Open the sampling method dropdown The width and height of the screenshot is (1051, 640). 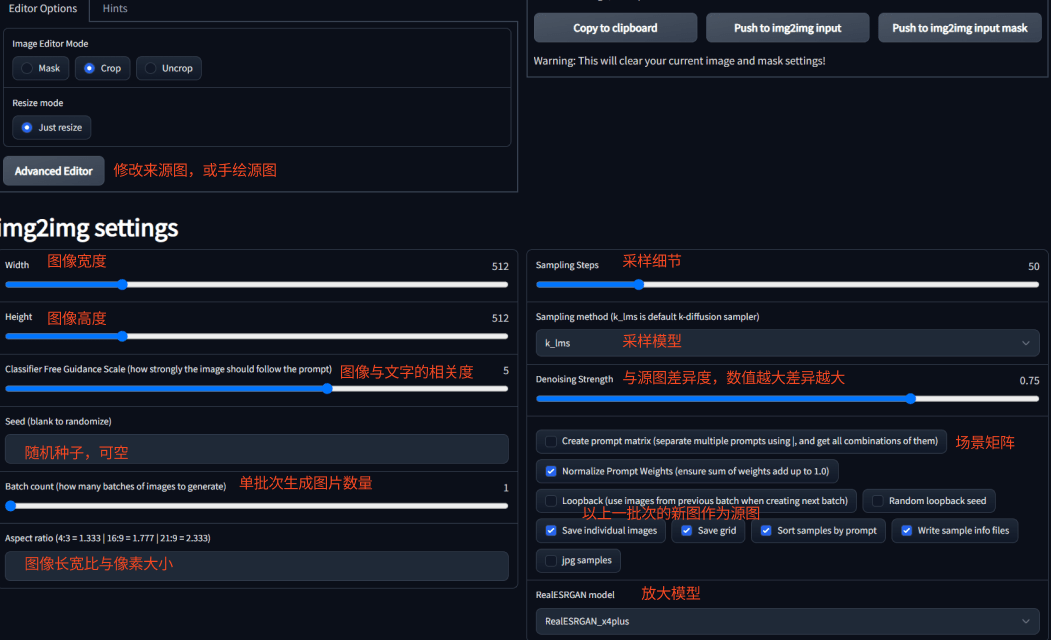[x=787, y=341]
